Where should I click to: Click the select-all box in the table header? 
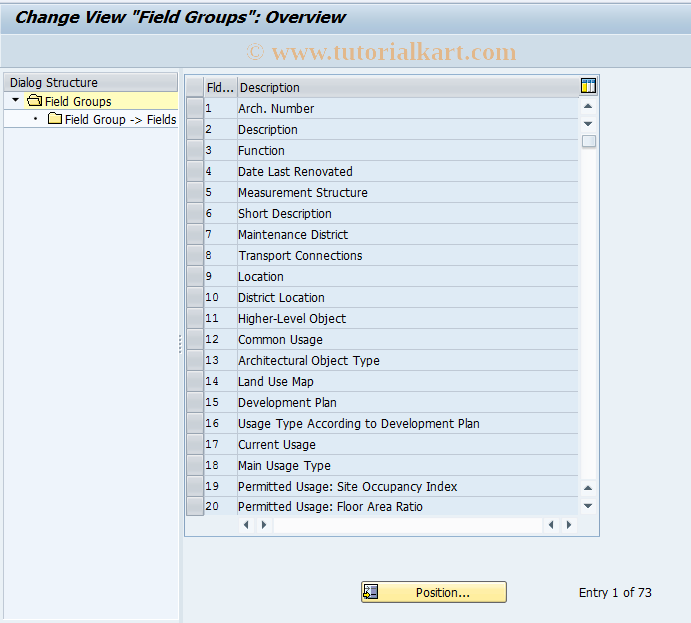pyautogui.click(x=195, y=87)
